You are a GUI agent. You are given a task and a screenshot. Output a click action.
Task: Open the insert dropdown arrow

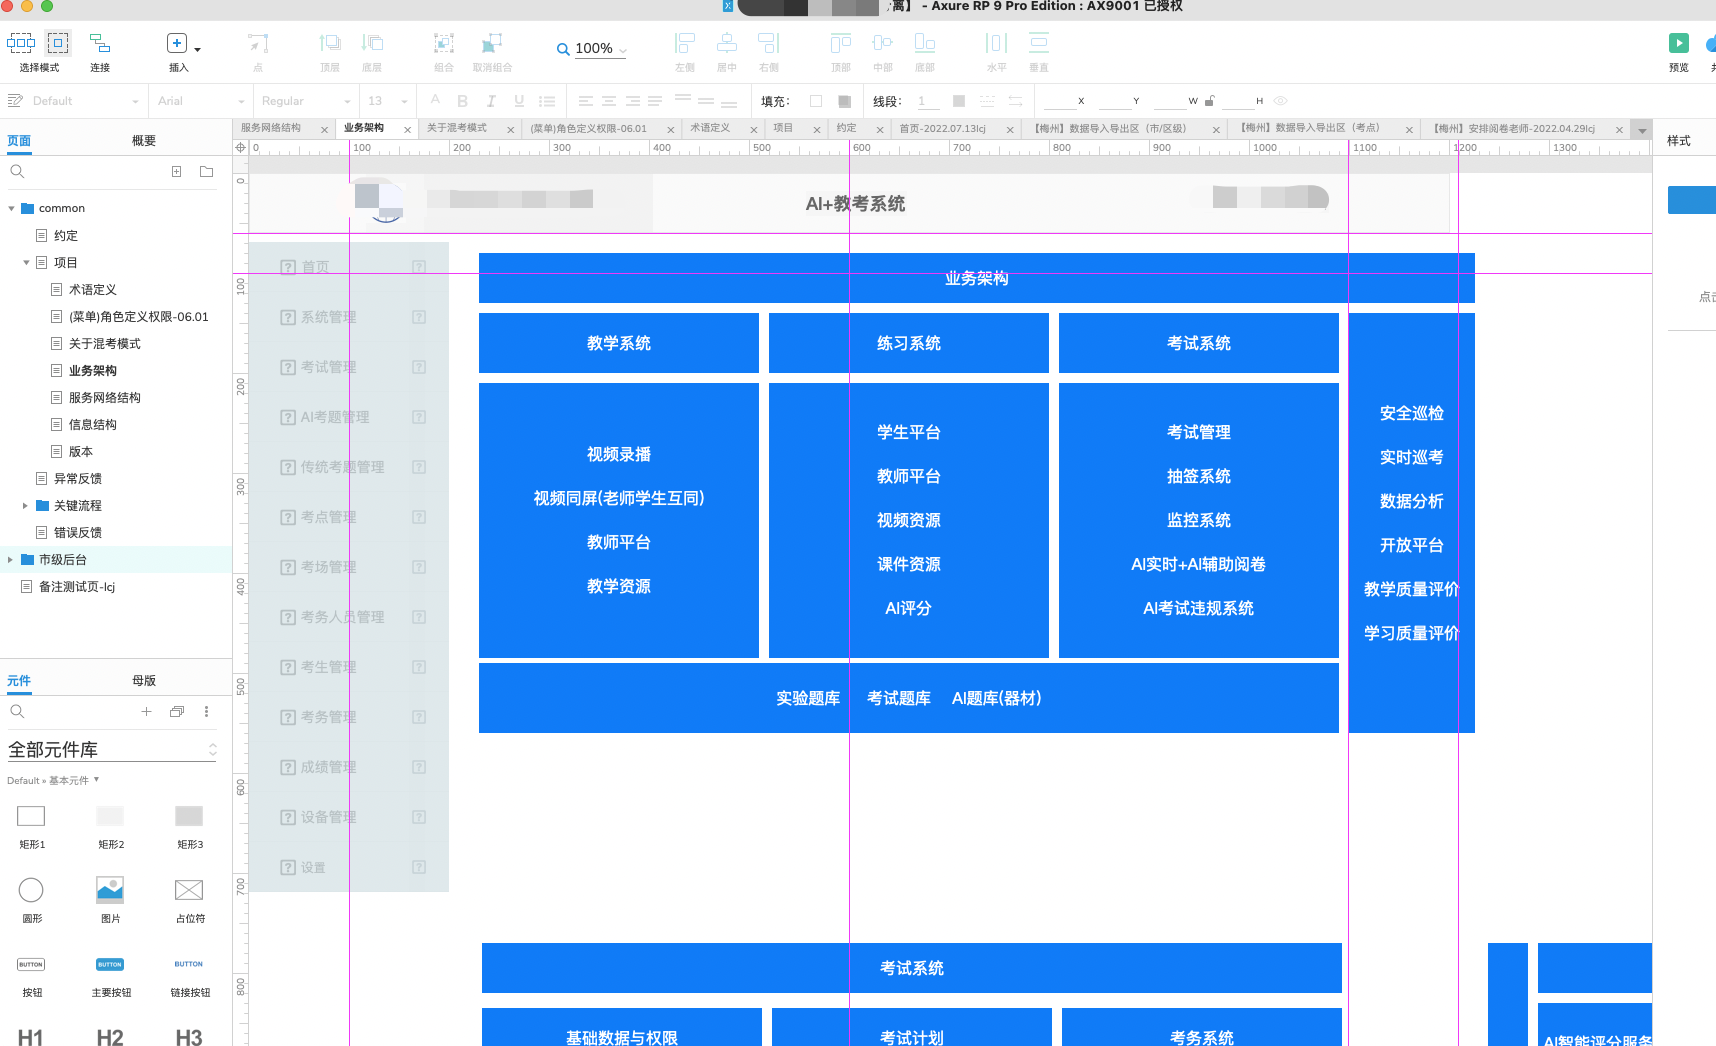197,49
